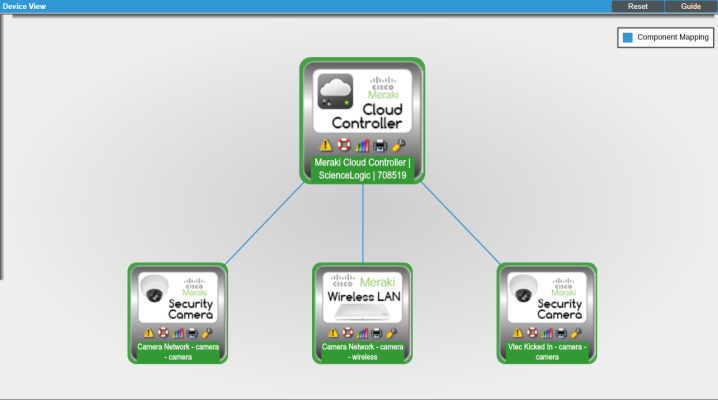Open events warning icon on Meraki Cloud Controller
This screenshot has width=718, height=400.
pyautogui.click(x=326, y=145)
